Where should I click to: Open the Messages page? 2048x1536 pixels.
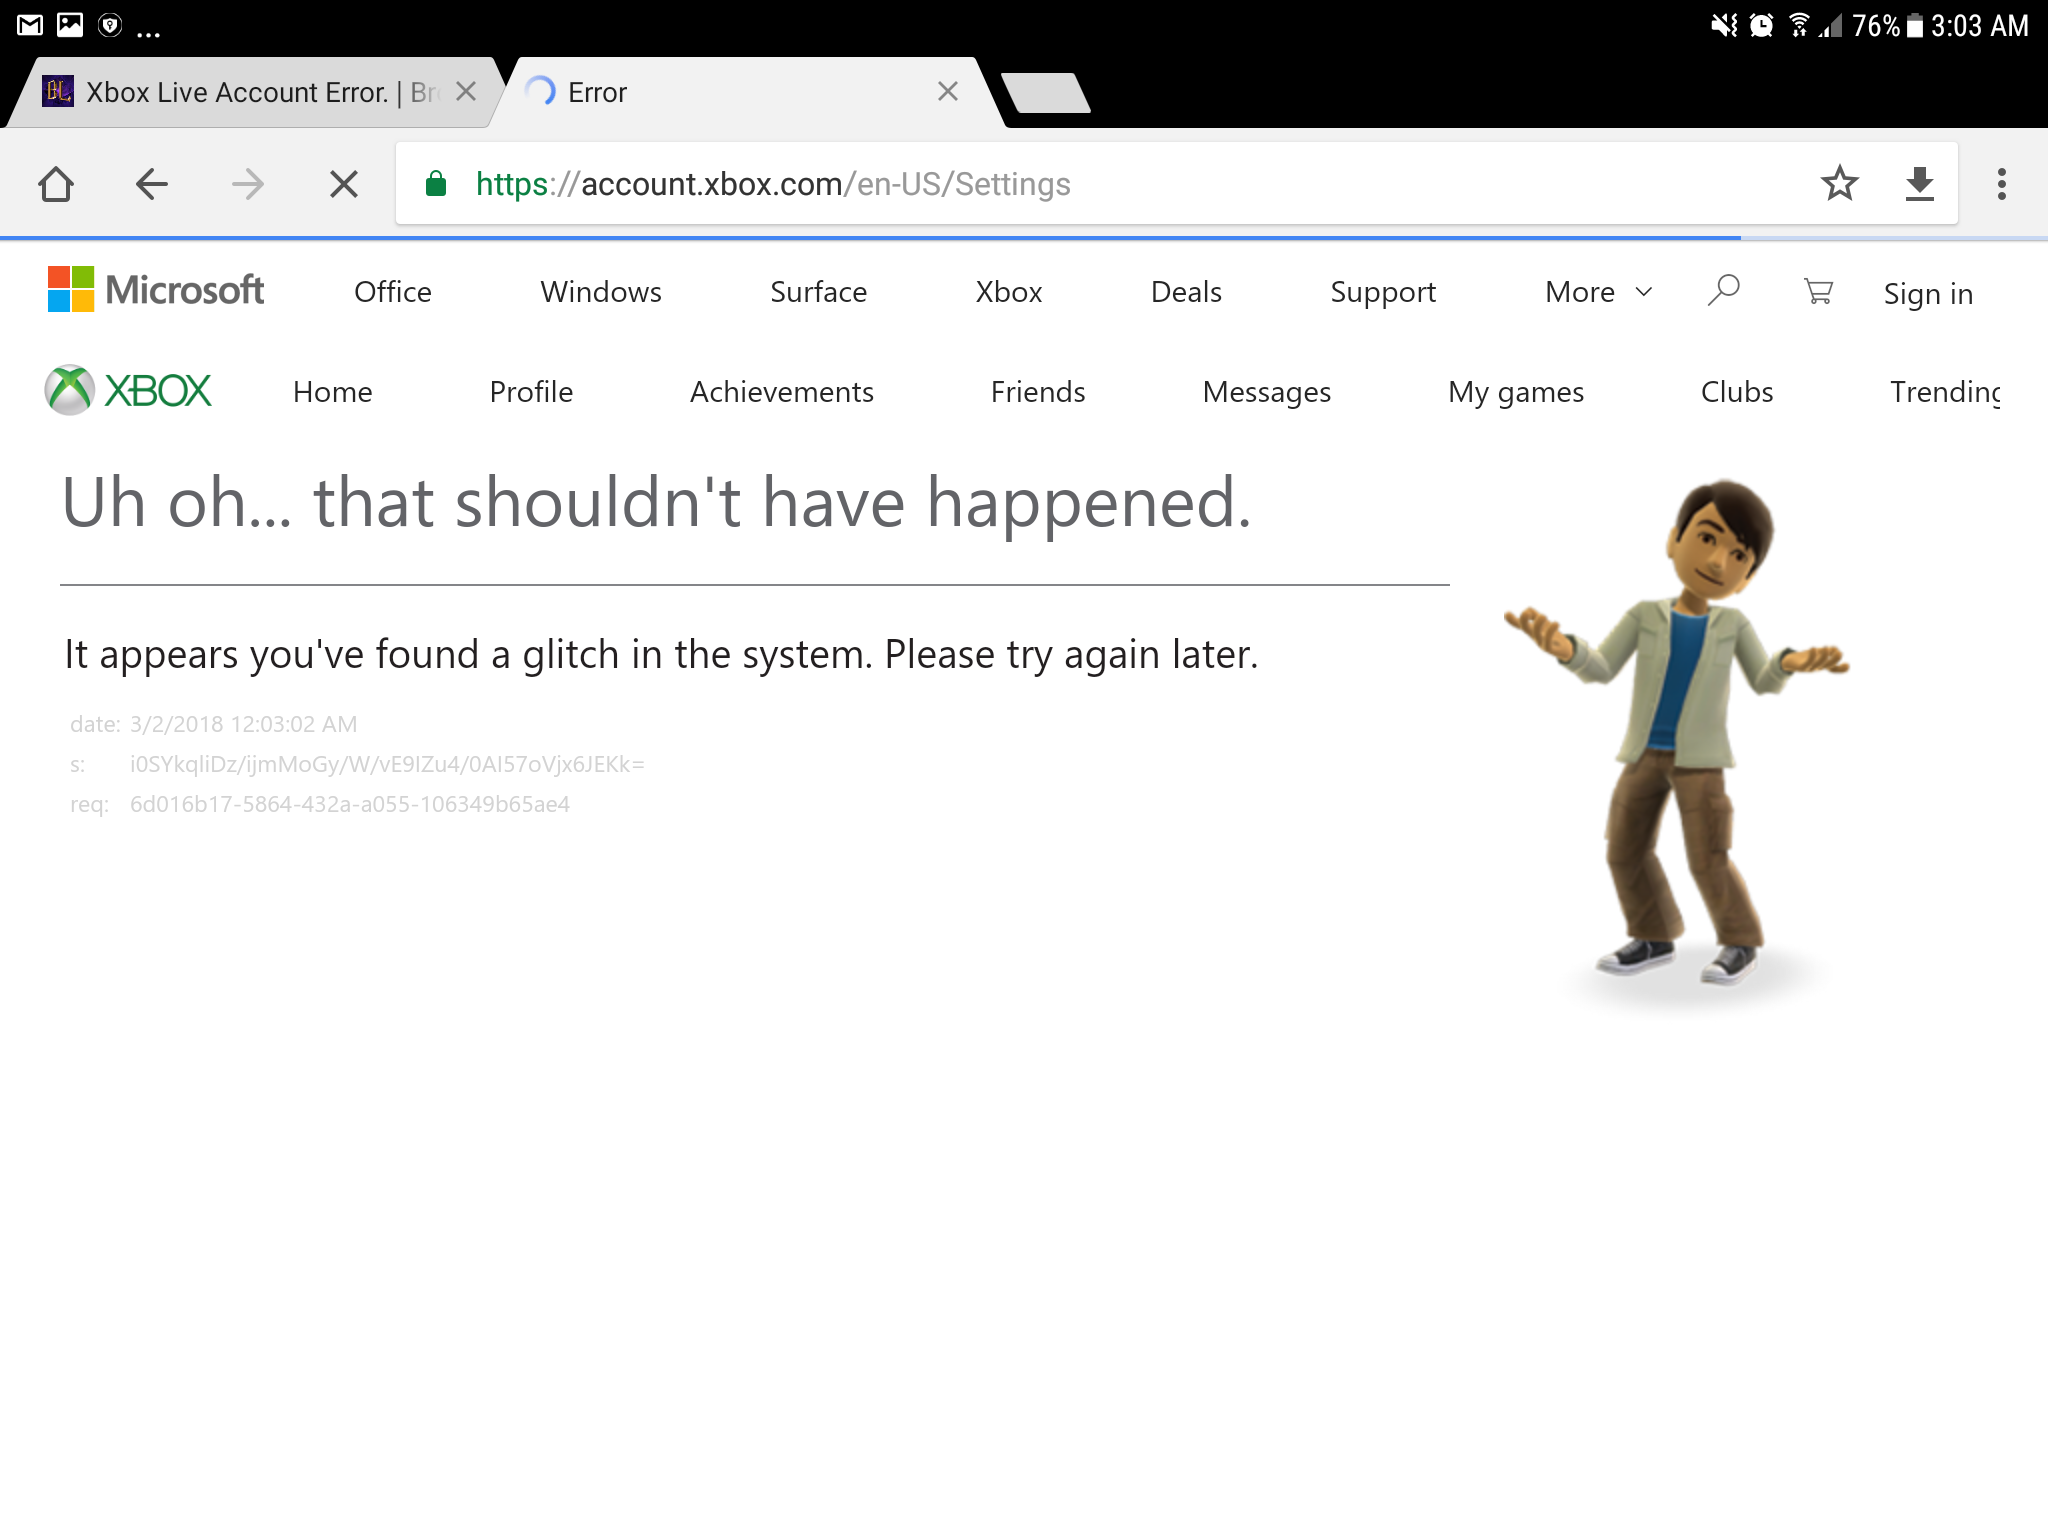pos(1267,393)
